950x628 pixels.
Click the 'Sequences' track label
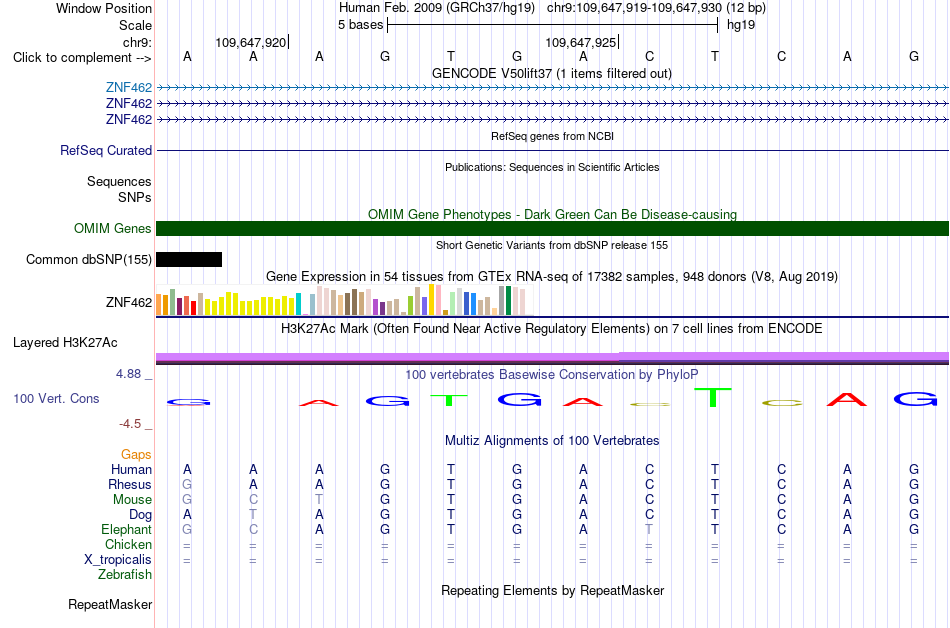(x=119, y=182)
